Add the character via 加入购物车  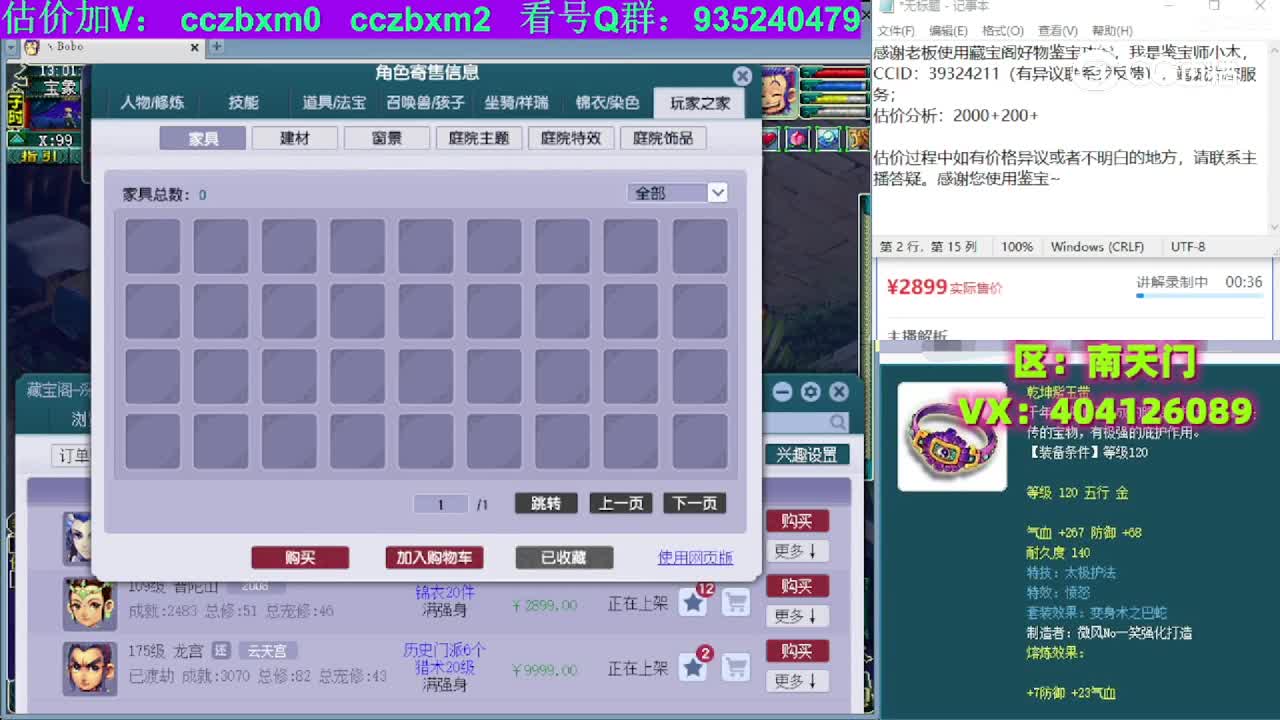(x=434, y=558)
